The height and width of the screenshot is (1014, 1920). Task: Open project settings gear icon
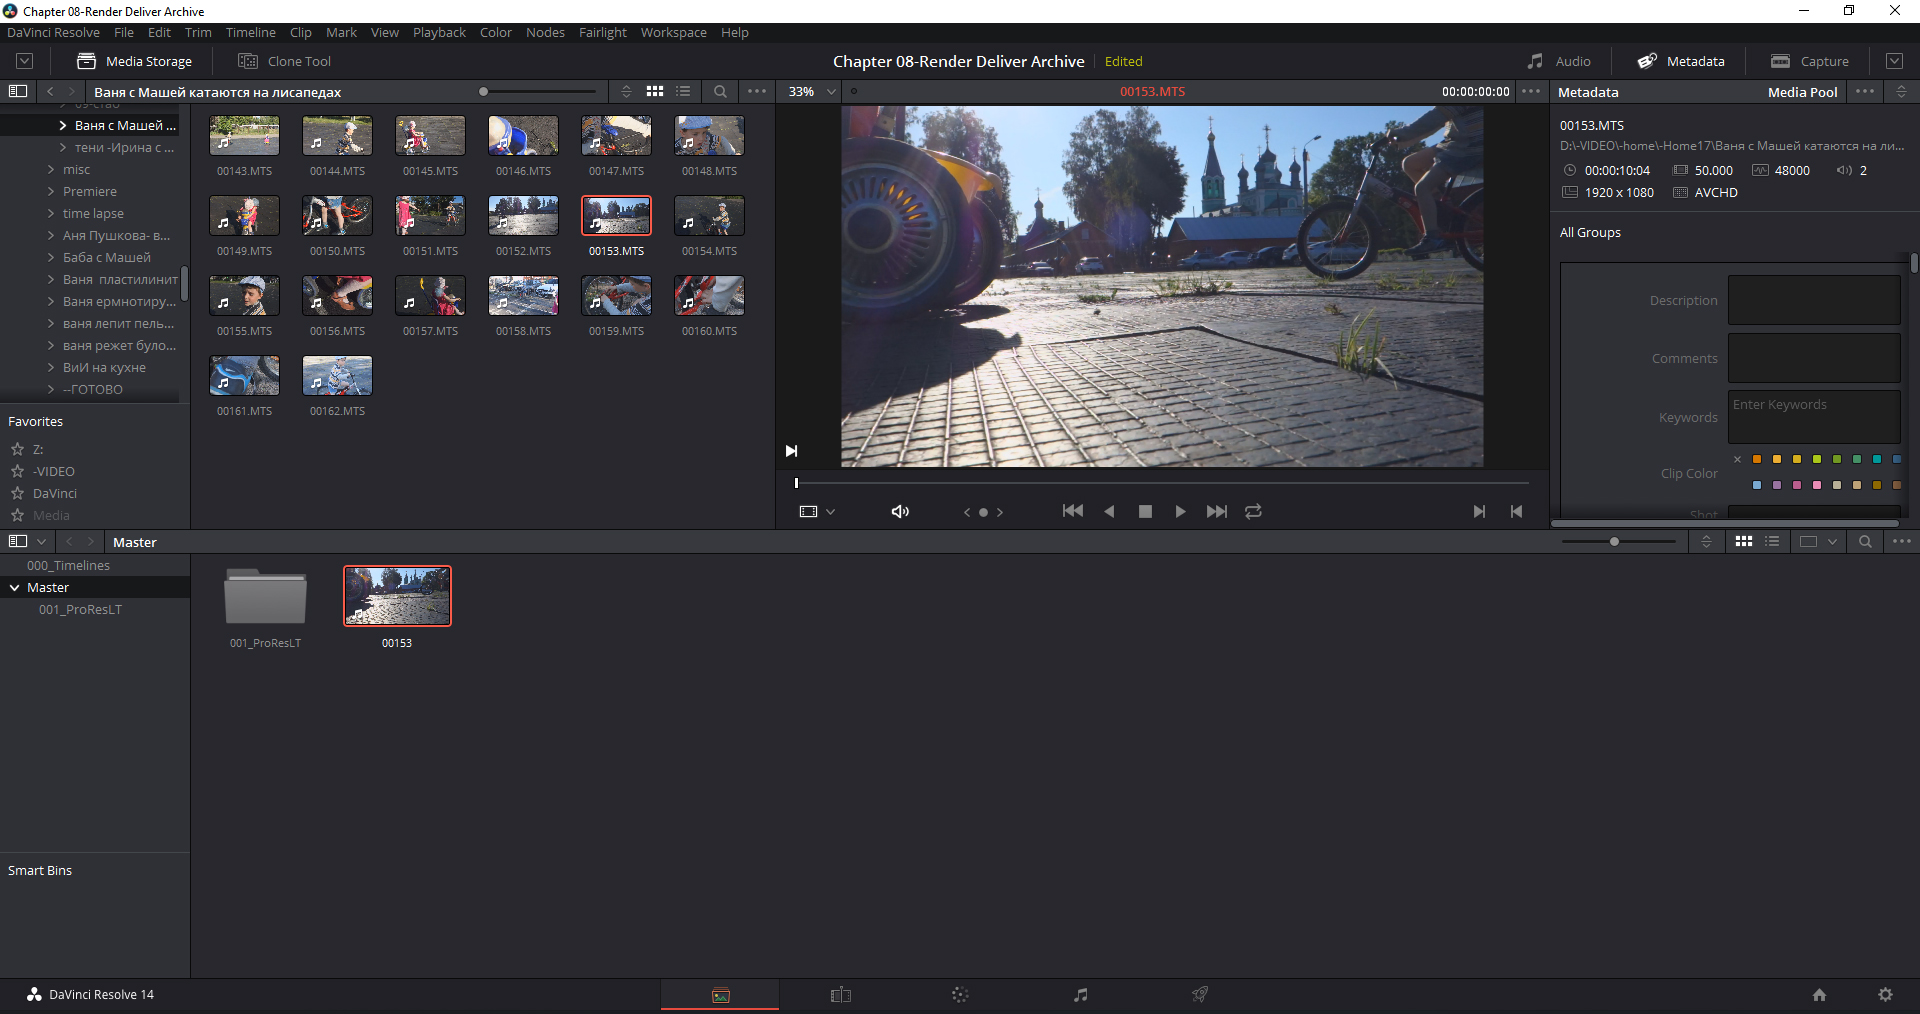pos(1885,994)
